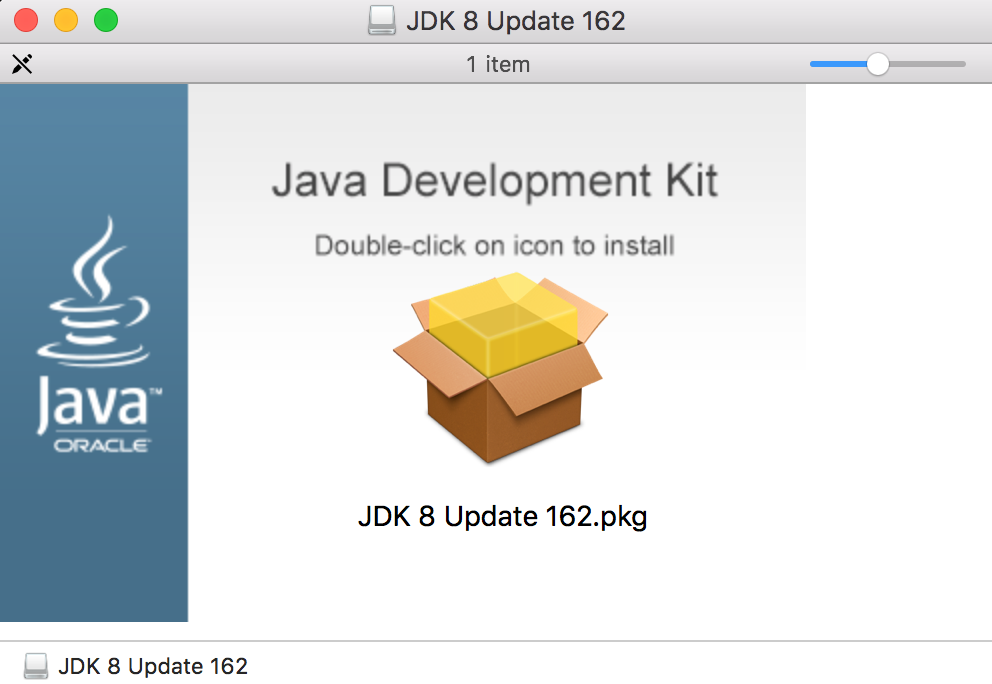The image size is (992, 684).
Task: Minimize the window with the yellow button
Action: (x=66, y=20)
